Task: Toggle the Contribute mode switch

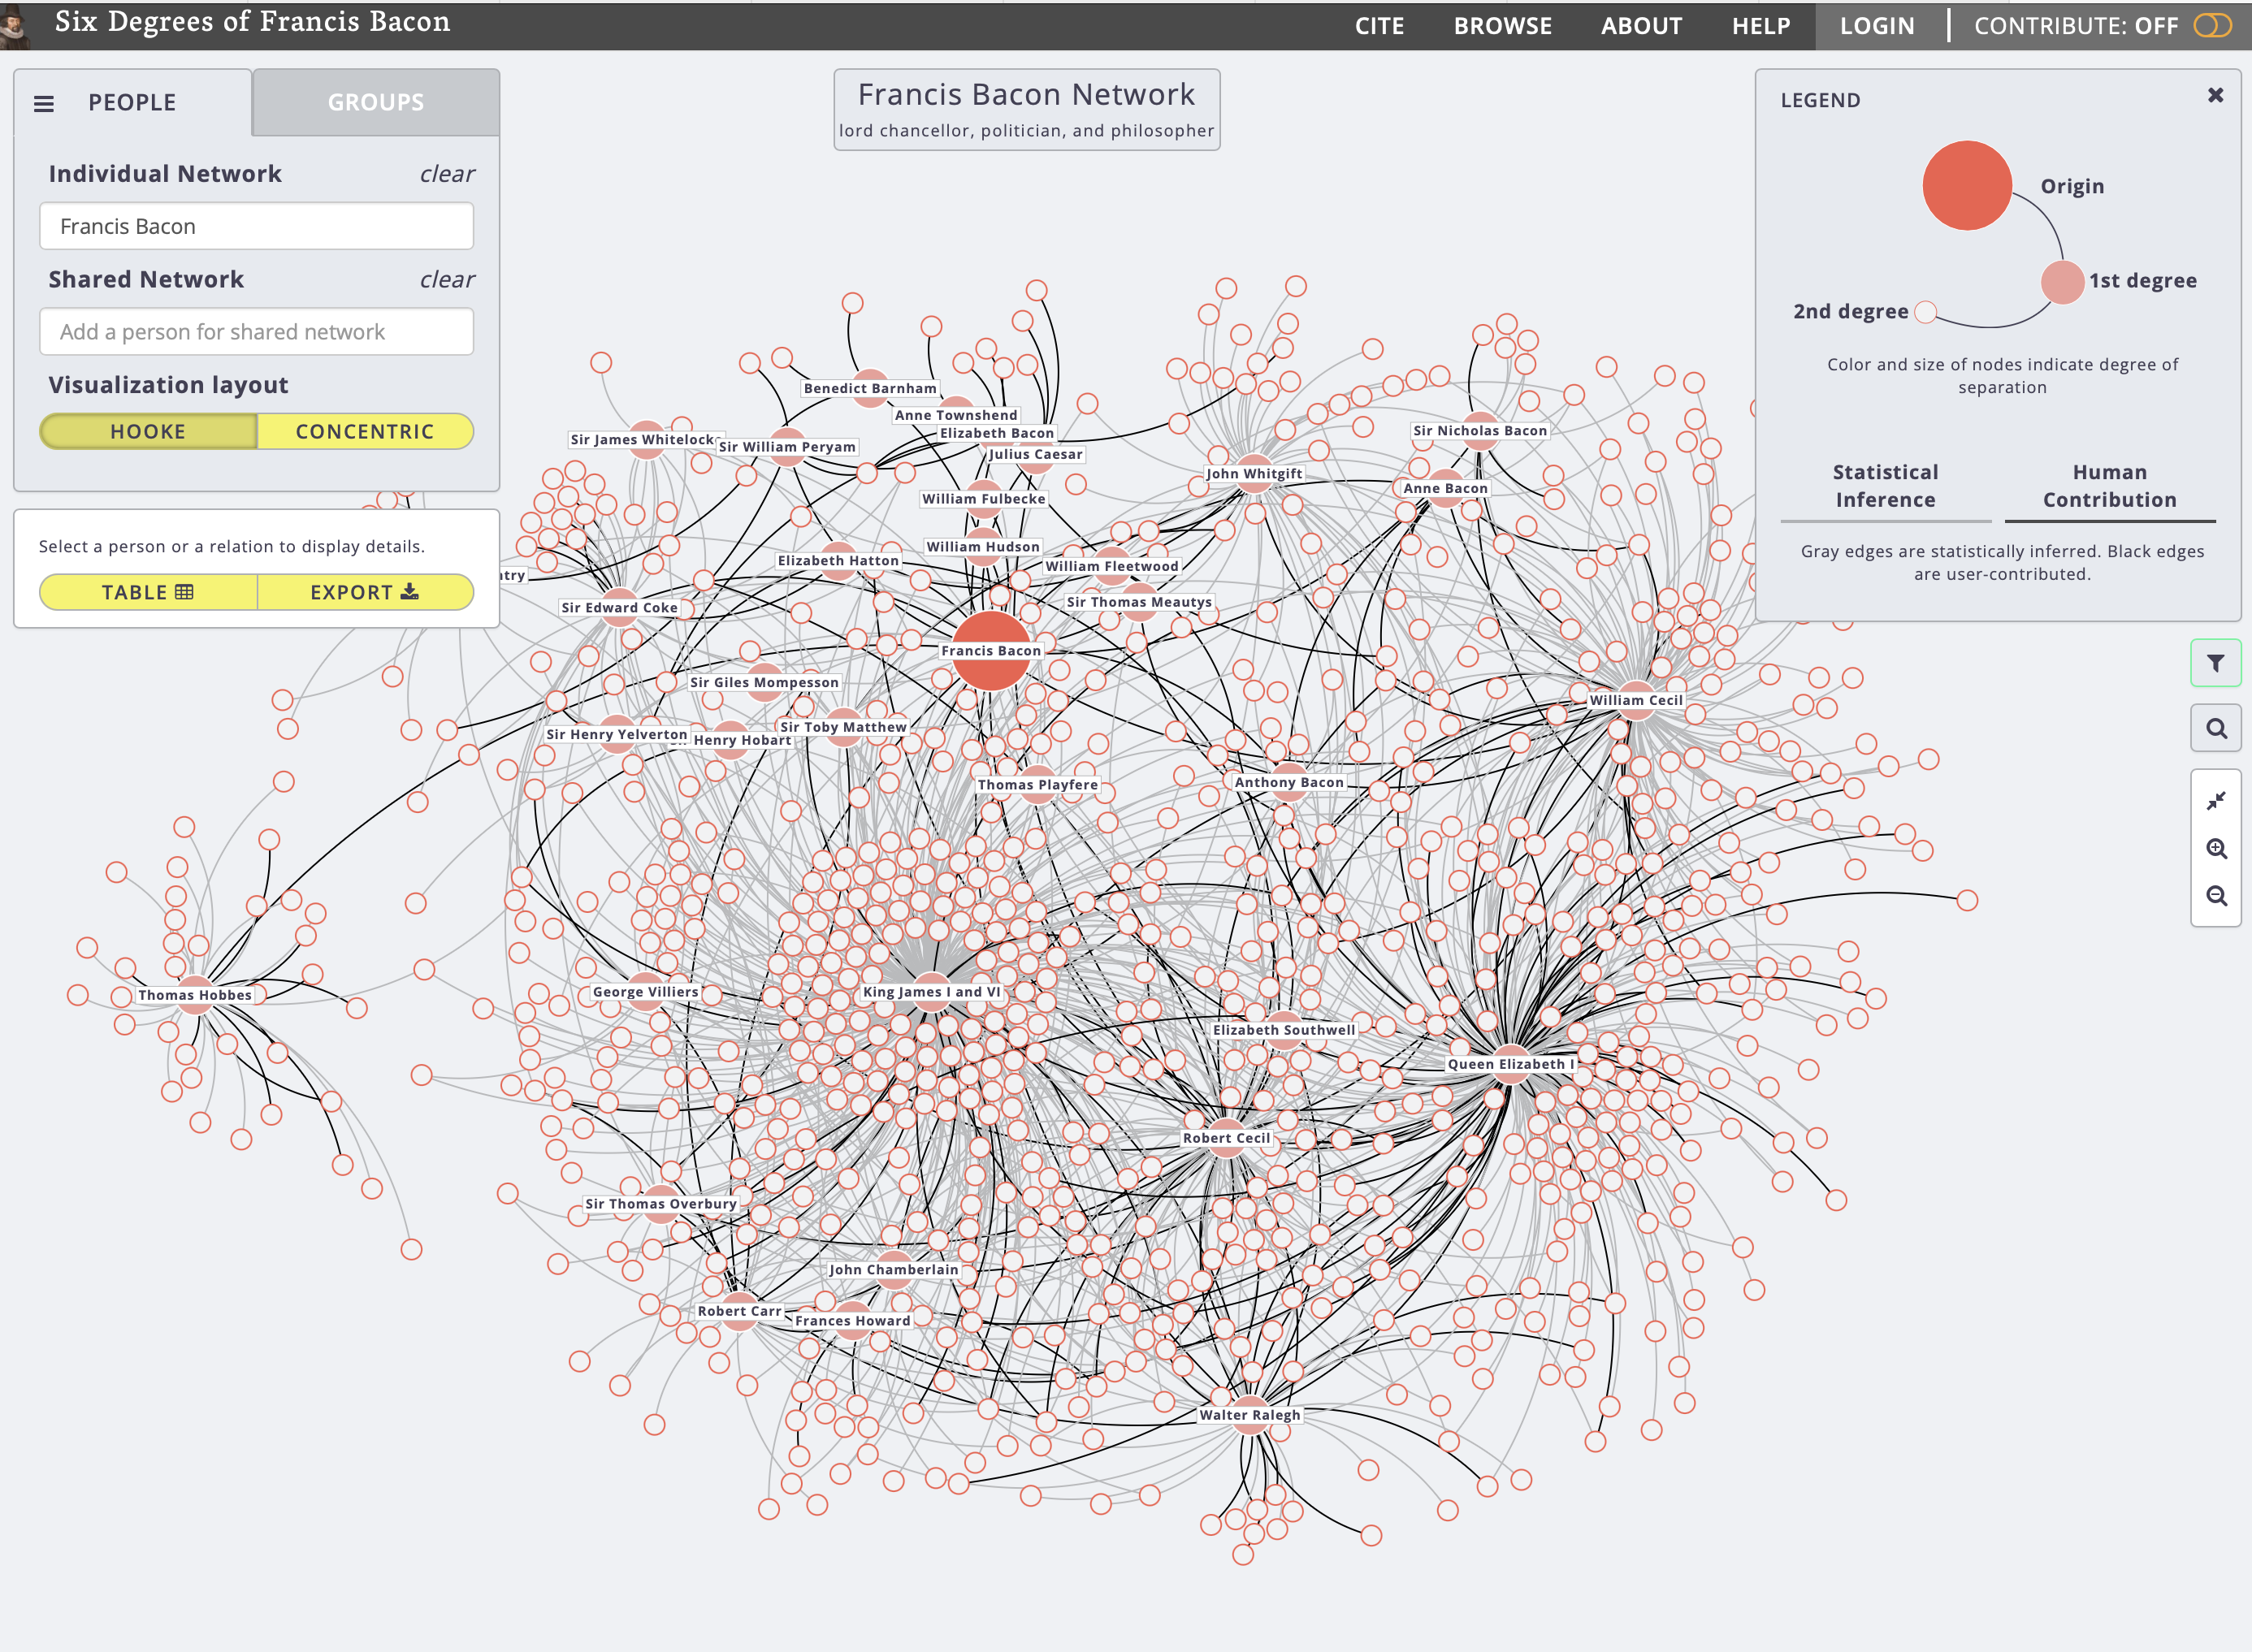Action: 2211,26
